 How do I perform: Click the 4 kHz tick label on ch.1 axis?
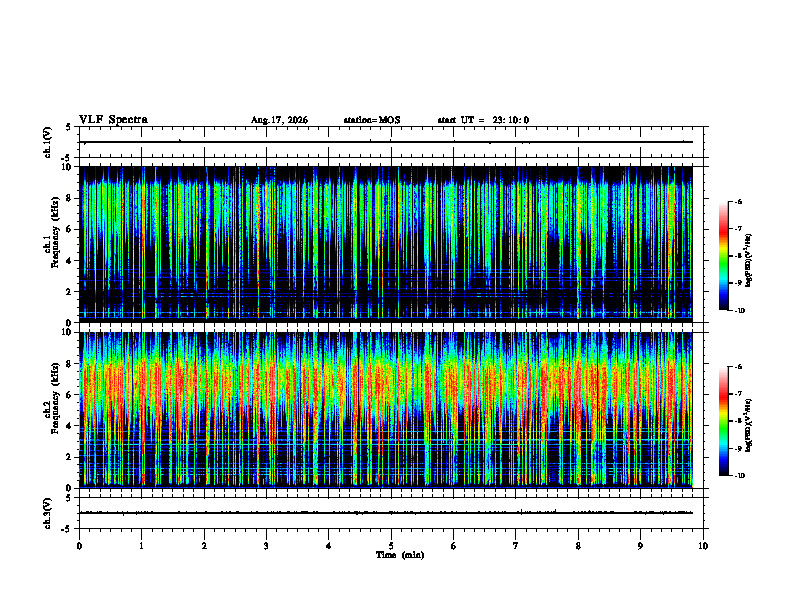71,261
